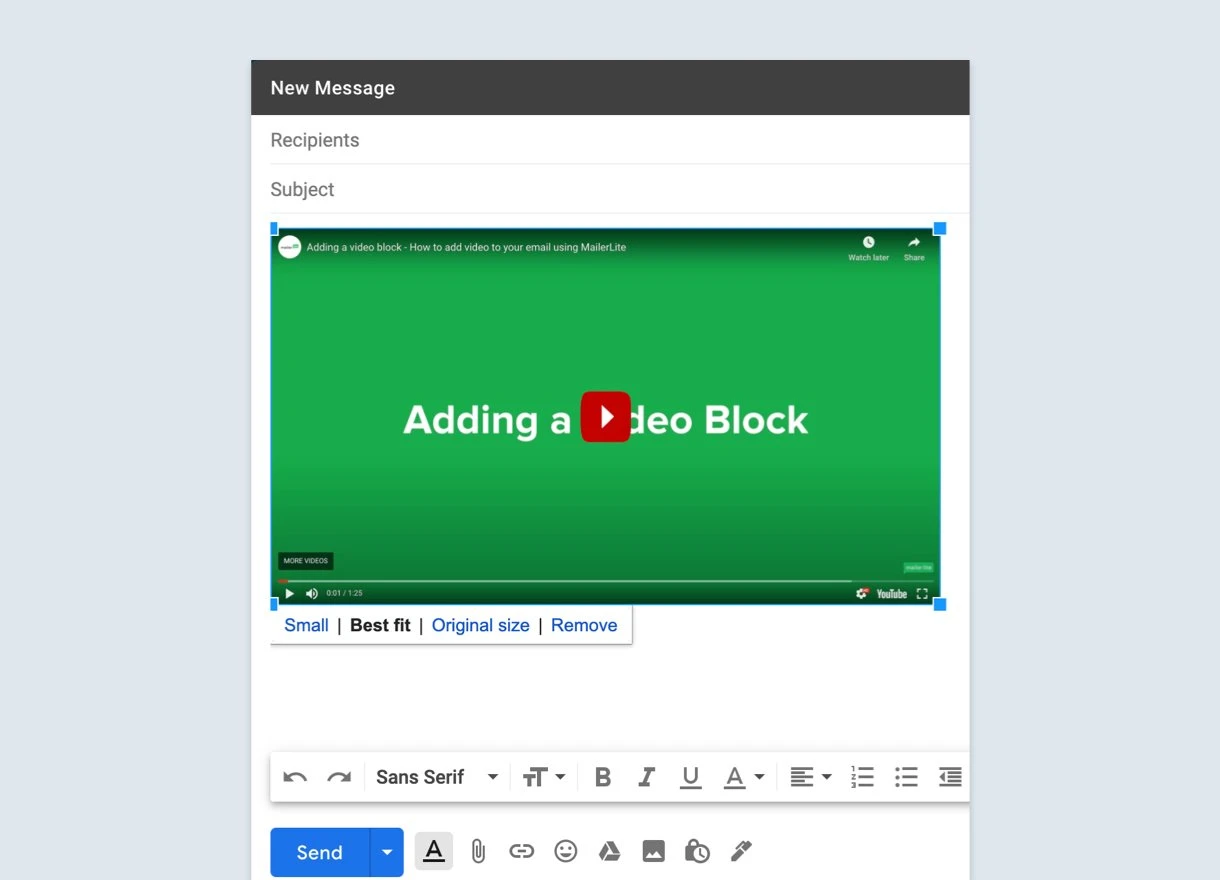Undo the last action
This screenshot has height=880, width=1220.
[295, 777]
